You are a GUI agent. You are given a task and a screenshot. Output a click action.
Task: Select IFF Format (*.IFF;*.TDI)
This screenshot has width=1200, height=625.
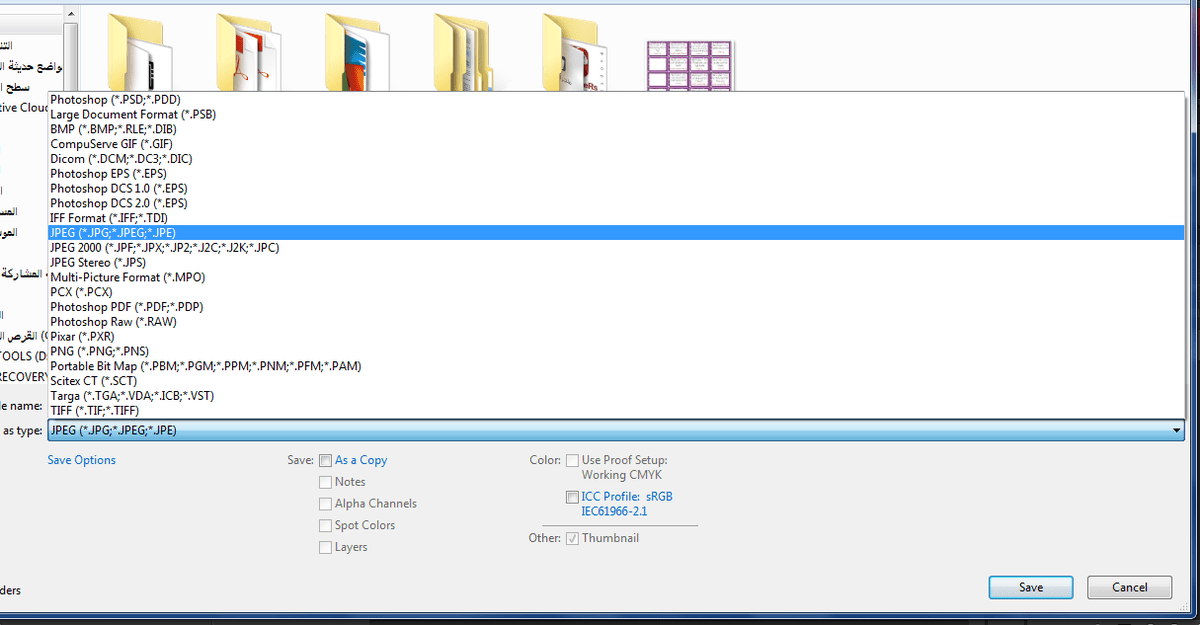[x=616, y=218]
